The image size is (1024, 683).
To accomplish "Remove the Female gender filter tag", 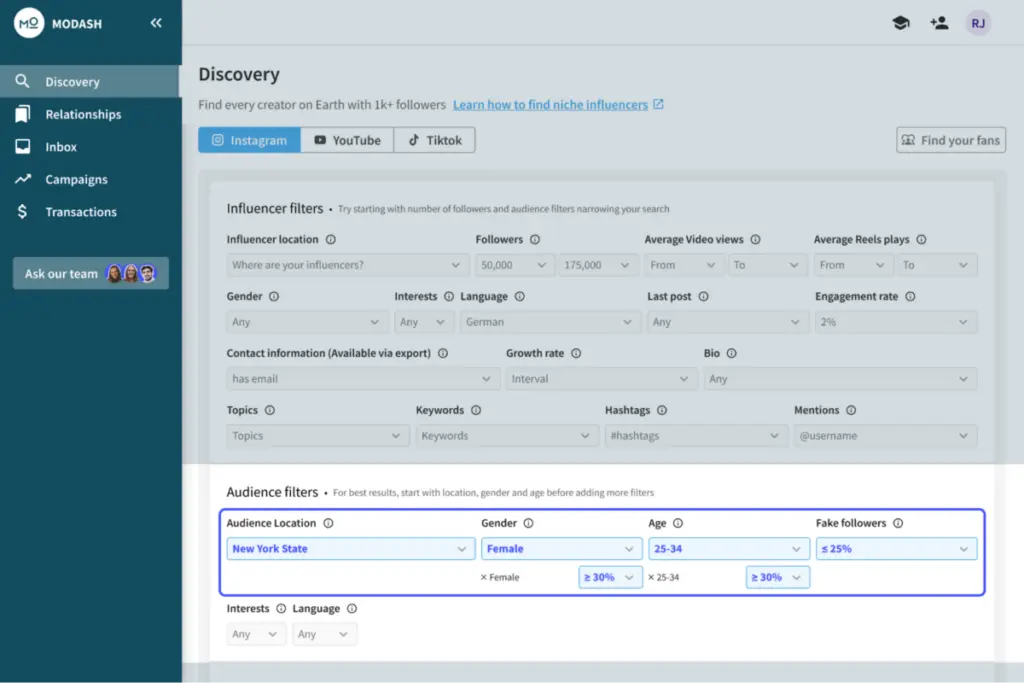I will click(x=484, y=577).
